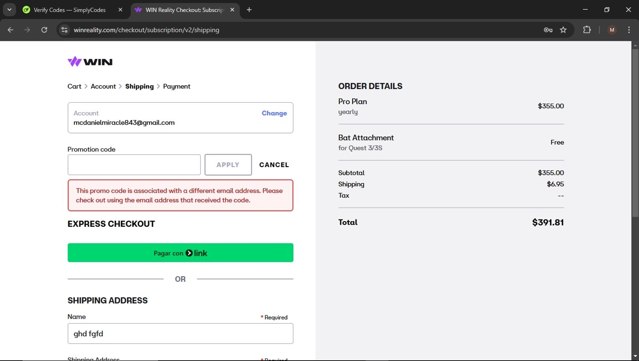Bookmark this page with the star
Viewport: 639px width, 361px height.
563,30
